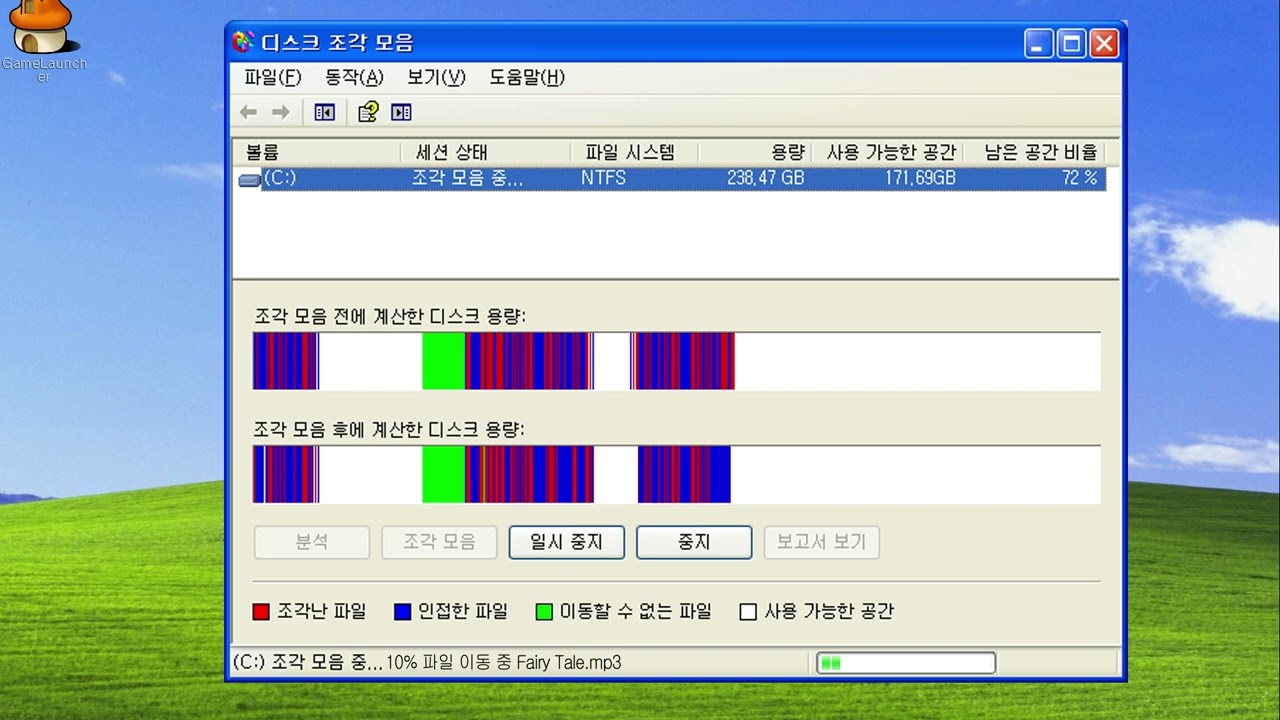1280x720 pixels.
Task: Click the 조각 모음 전에 disk usage map
Action: 677,361
